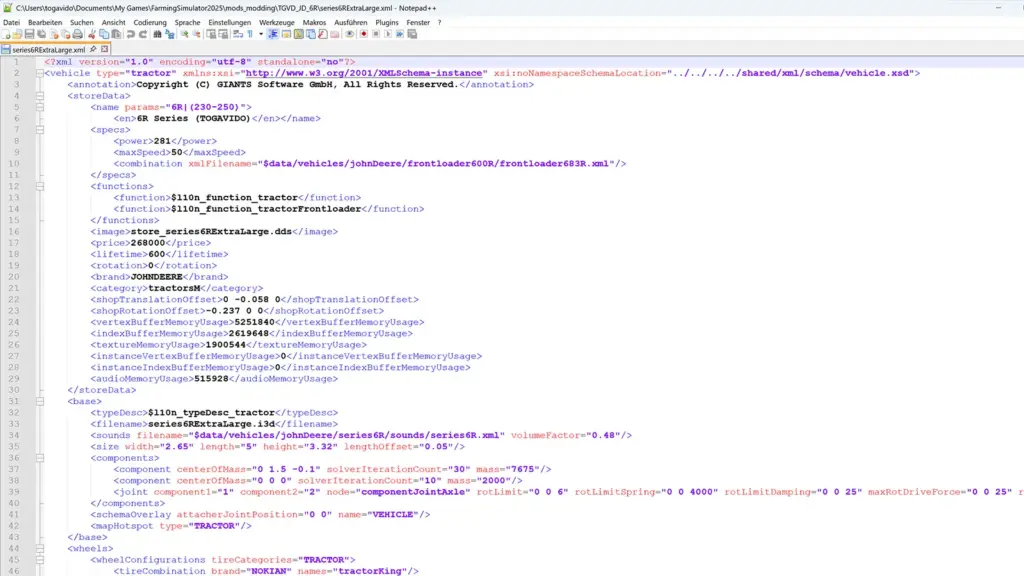Open the Datei menu
This screenshot has width=1024, height=576.
(12, 21)
